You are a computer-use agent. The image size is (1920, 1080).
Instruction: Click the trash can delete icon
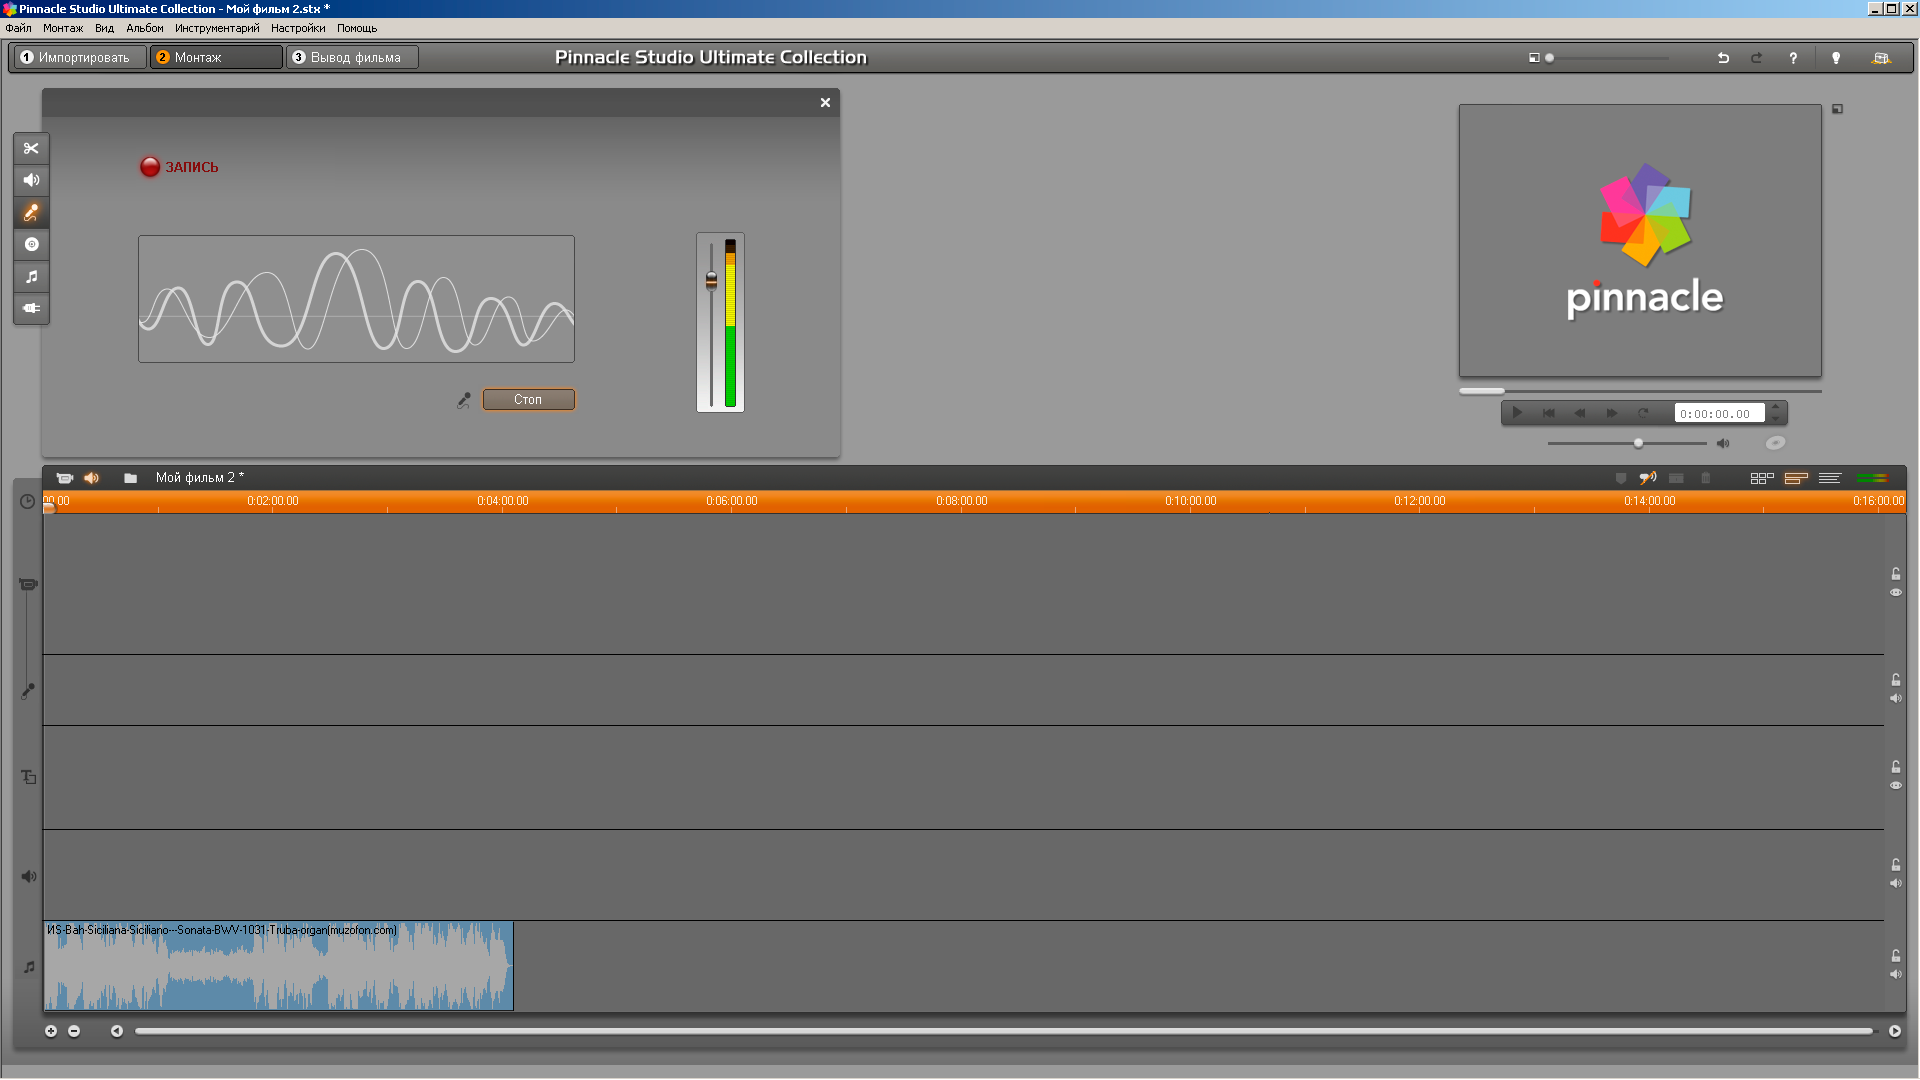pos(1706,478)
